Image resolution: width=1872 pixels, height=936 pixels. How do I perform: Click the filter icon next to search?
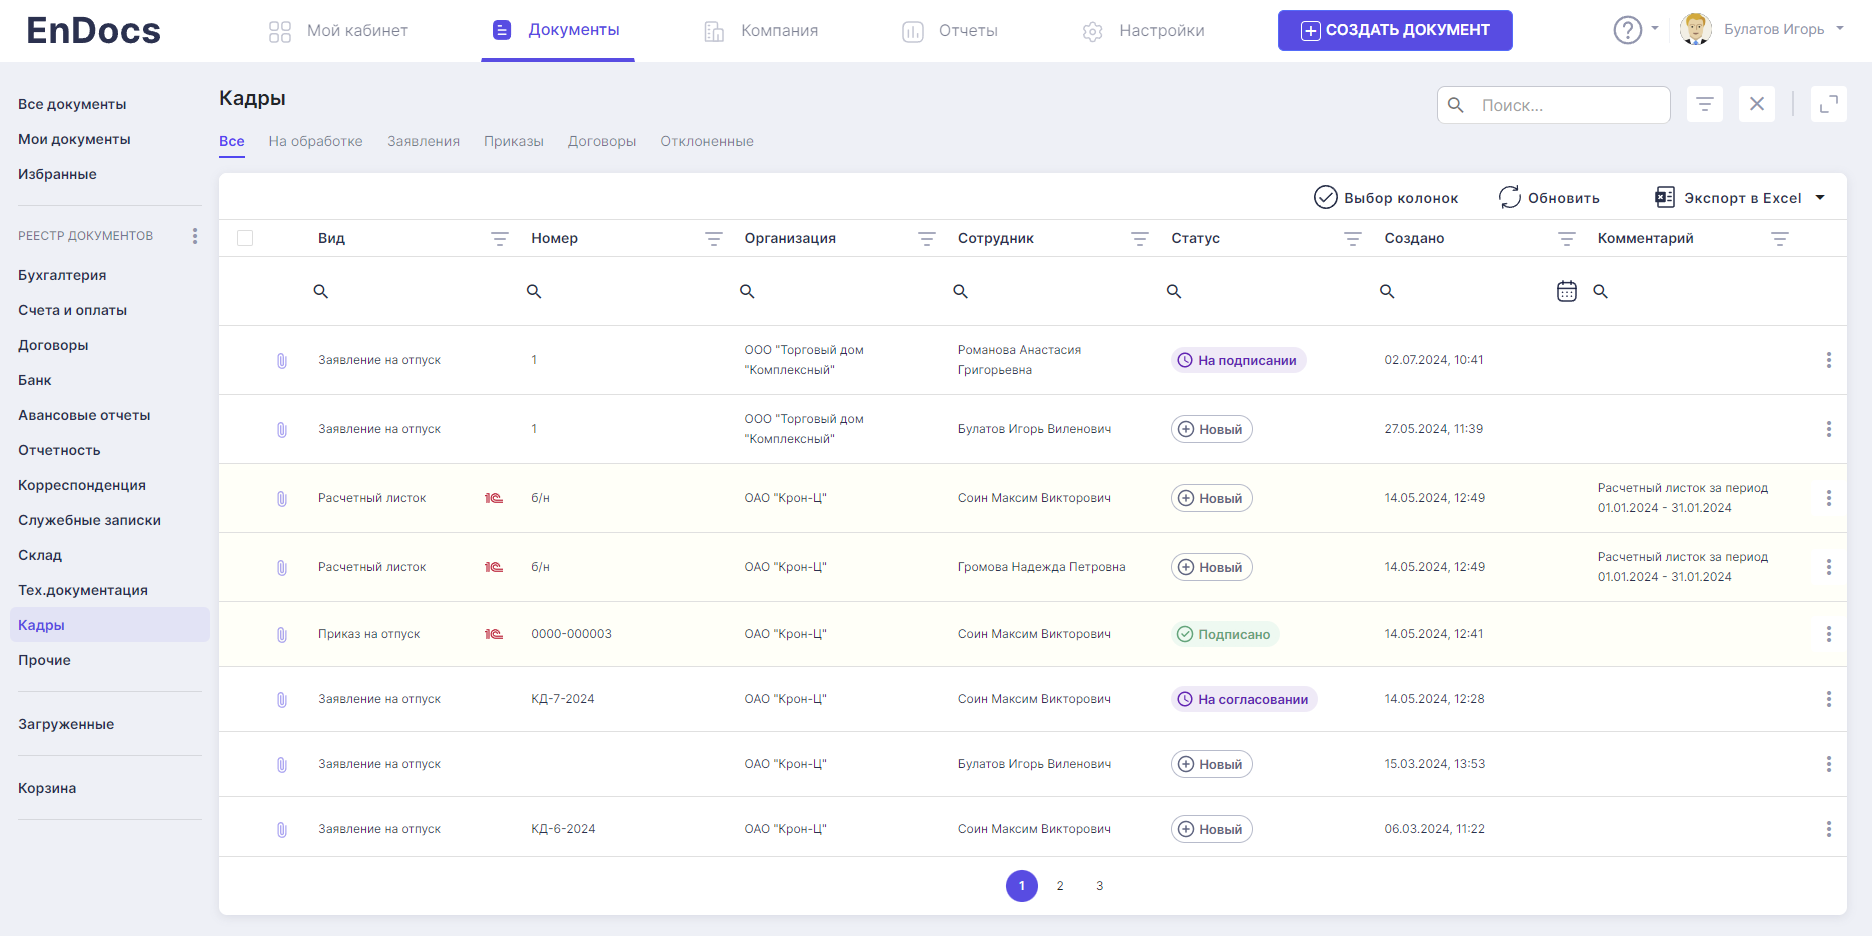tap(1705, 104)
